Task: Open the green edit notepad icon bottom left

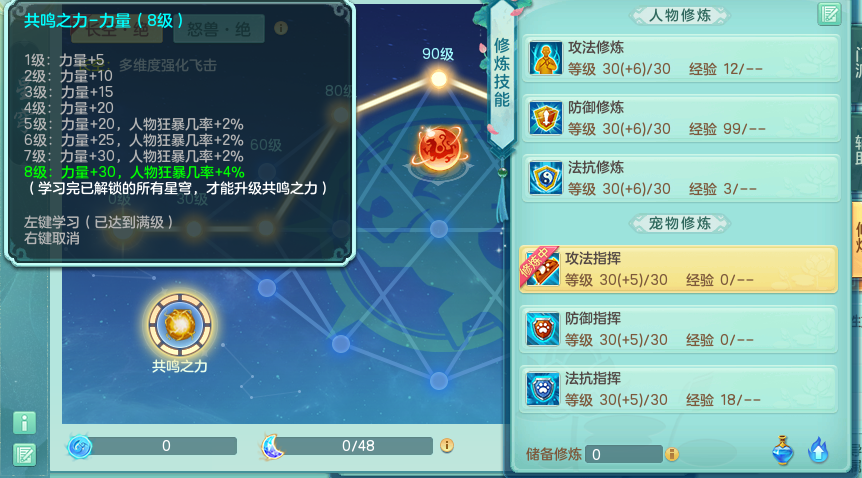Action: tap(24, 454)
